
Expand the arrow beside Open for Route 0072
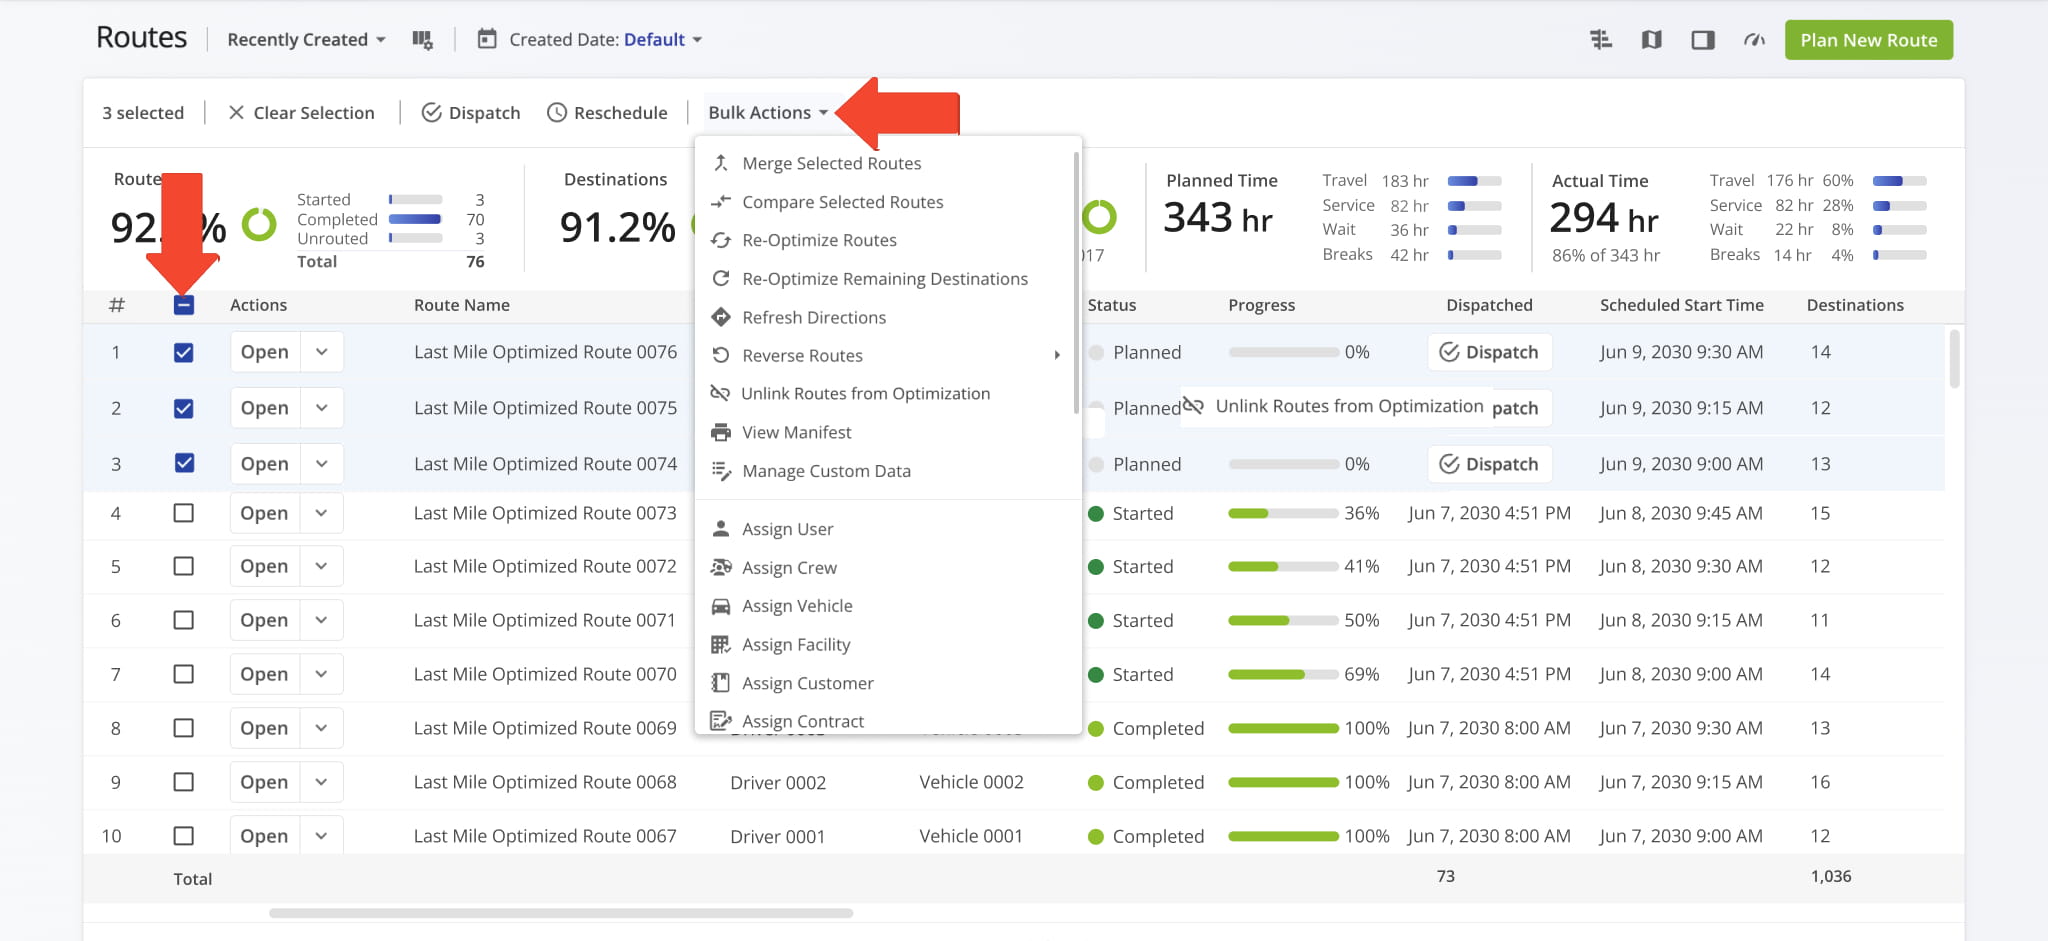pos(321,566)
